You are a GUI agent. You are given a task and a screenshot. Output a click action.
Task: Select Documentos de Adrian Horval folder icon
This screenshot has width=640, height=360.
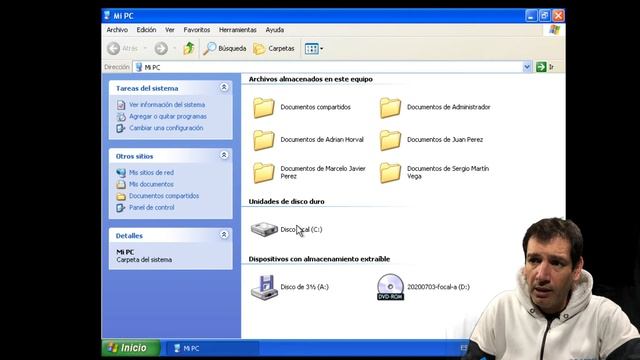pos(264,140)
